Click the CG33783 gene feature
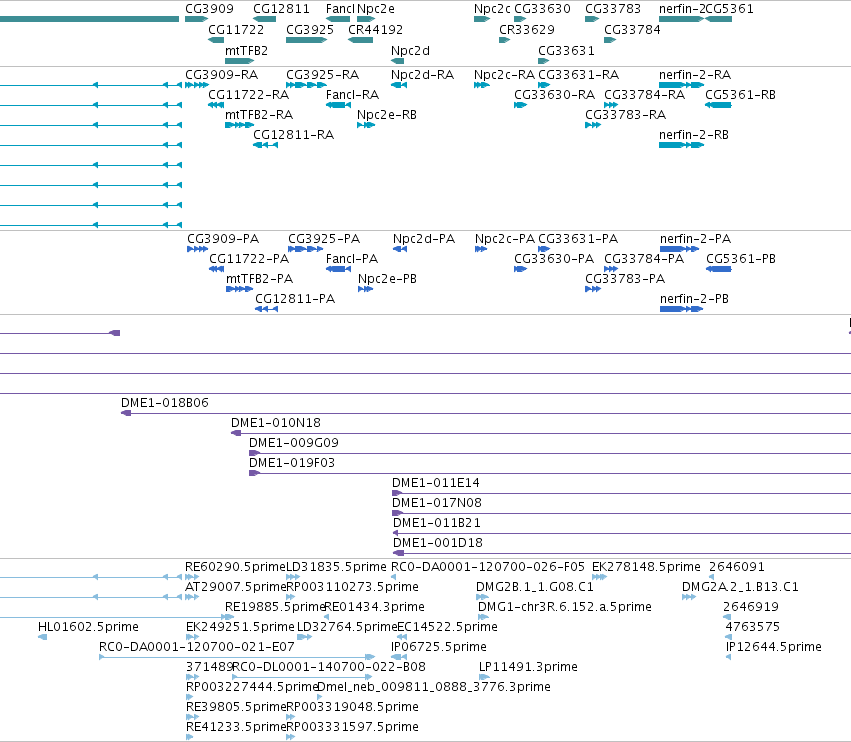 pos(592,19)
